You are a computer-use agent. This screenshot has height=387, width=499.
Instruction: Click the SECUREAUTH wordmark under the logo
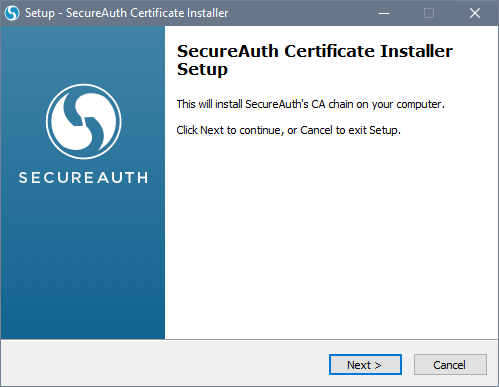coord(83,178)
